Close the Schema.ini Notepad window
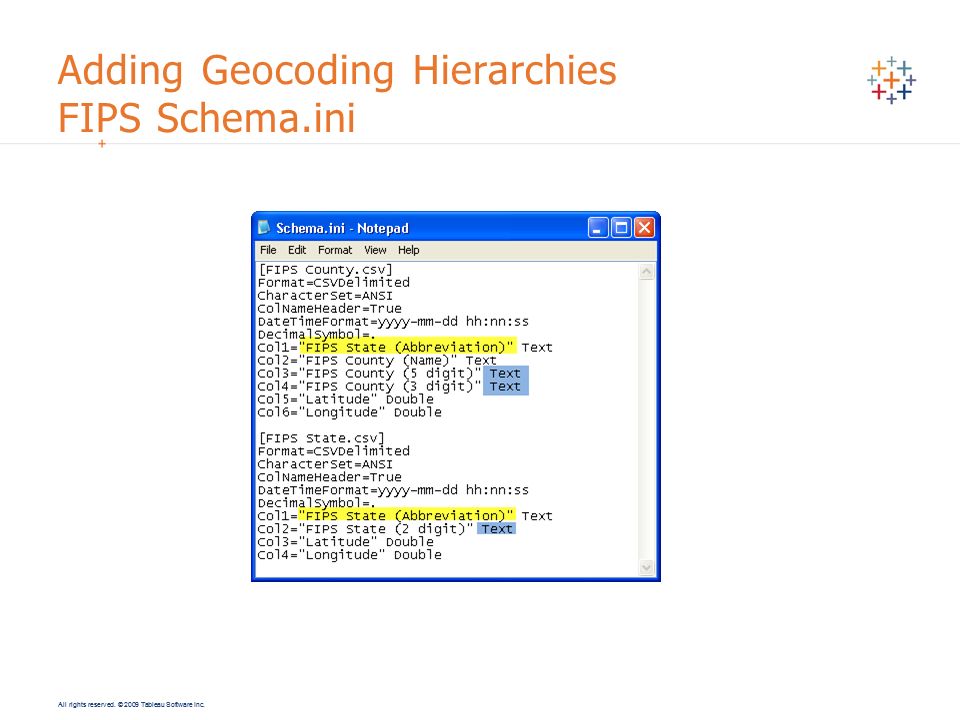The width and height of the screenshot is (960, 720). click(x=644, y=228)
